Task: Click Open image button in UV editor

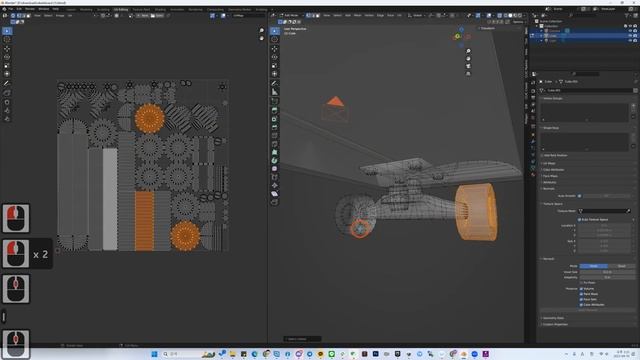Action: click(157, 16)
